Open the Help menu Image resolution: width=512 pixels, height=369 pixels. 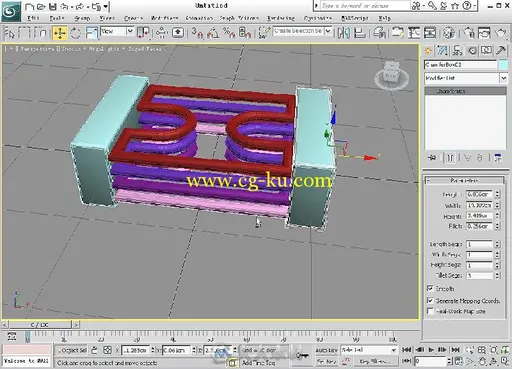point(384,18)
